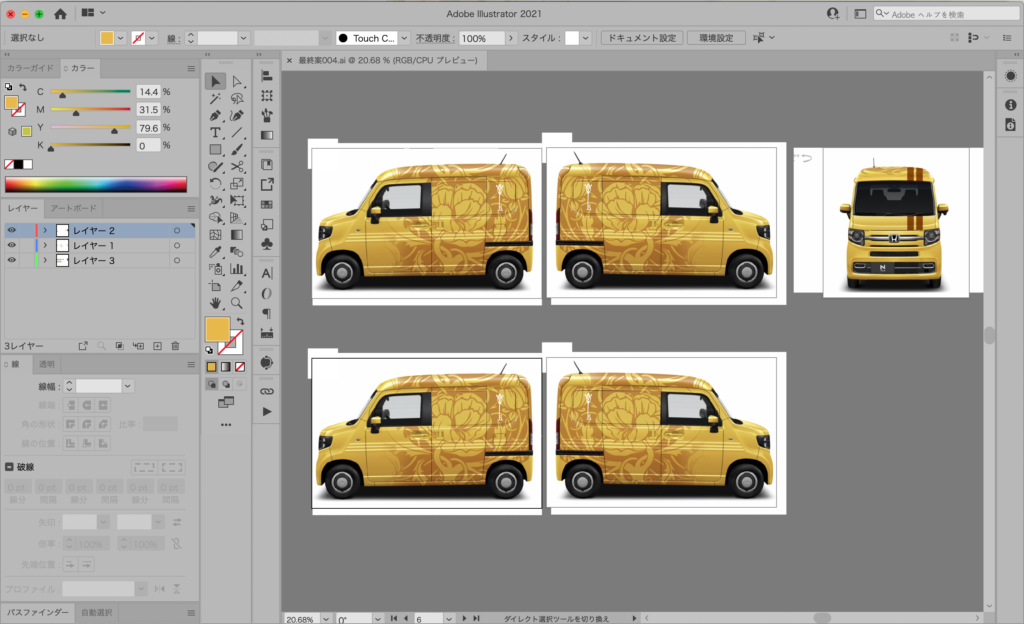Select the Direct Selection tool
Image resolution: width=1024 pixels, height=624 pixels.
point(237,81)
